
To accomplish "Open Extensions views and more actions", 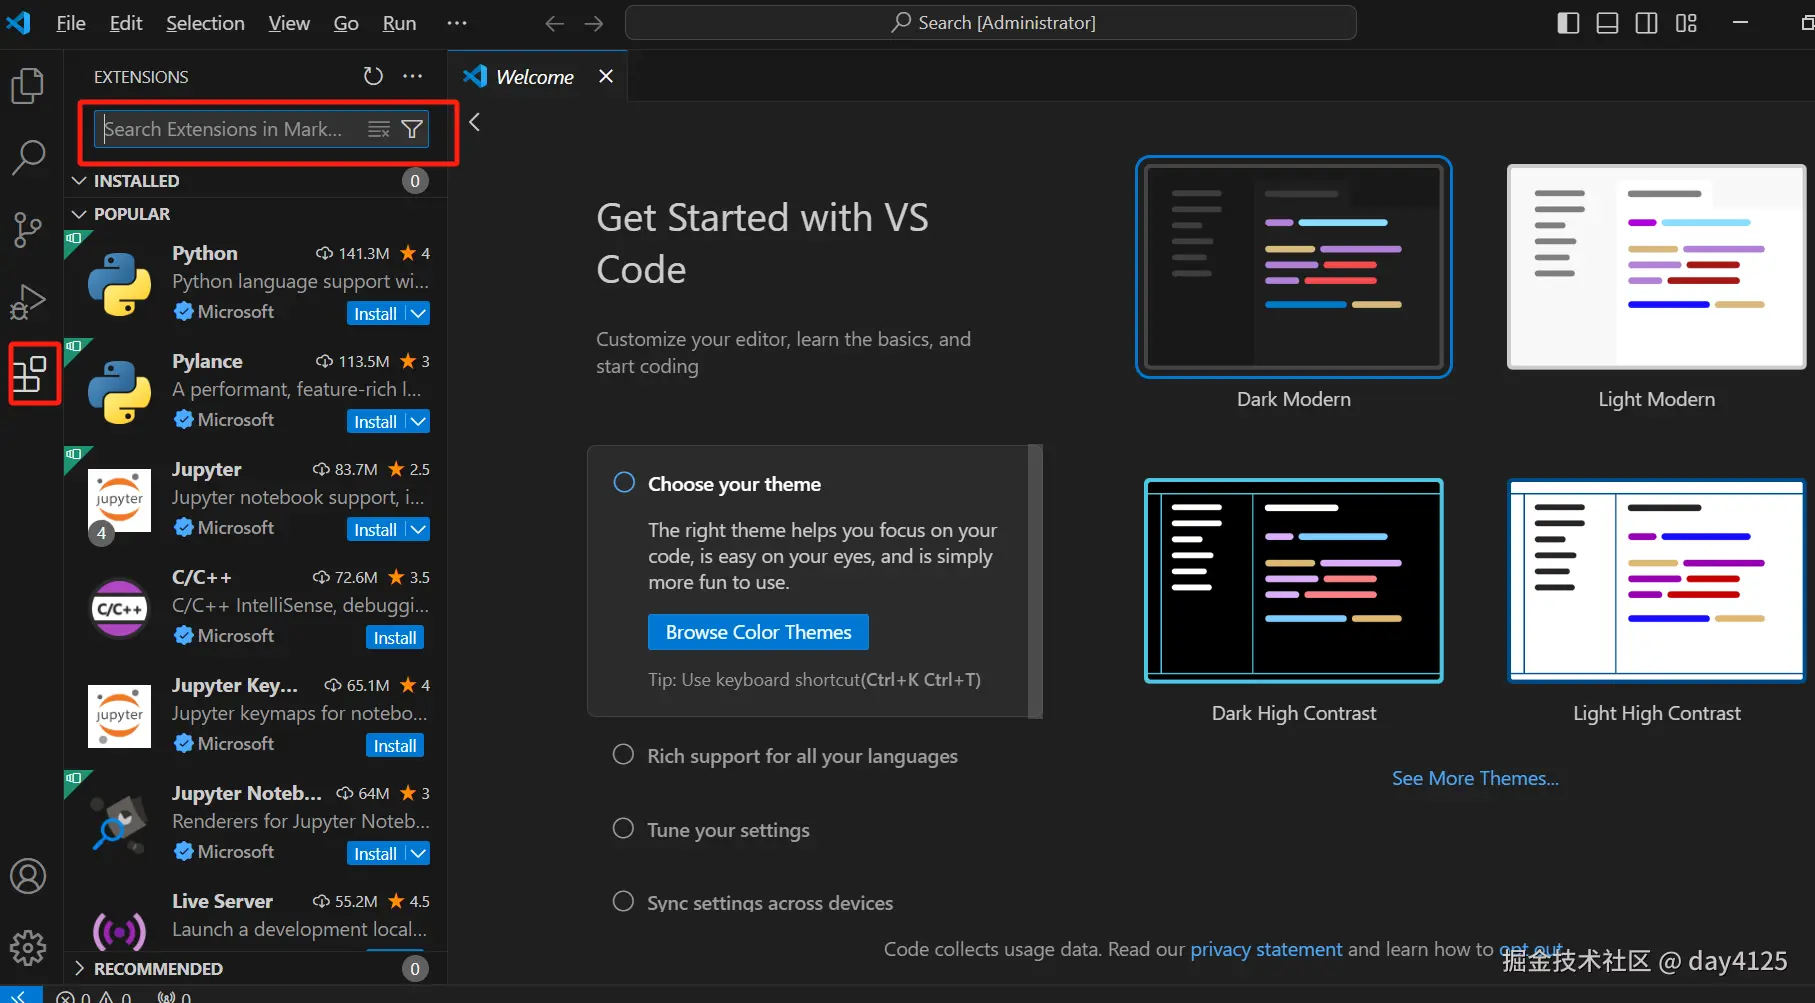I will [412, 76].
